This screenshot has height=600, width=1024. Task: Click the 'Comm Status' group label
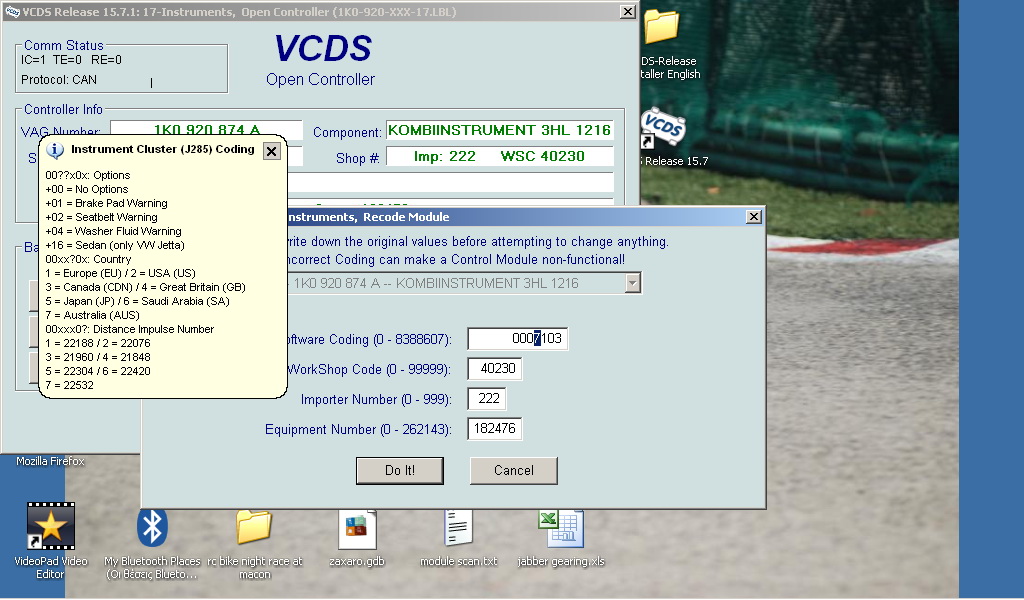[63, 45]
